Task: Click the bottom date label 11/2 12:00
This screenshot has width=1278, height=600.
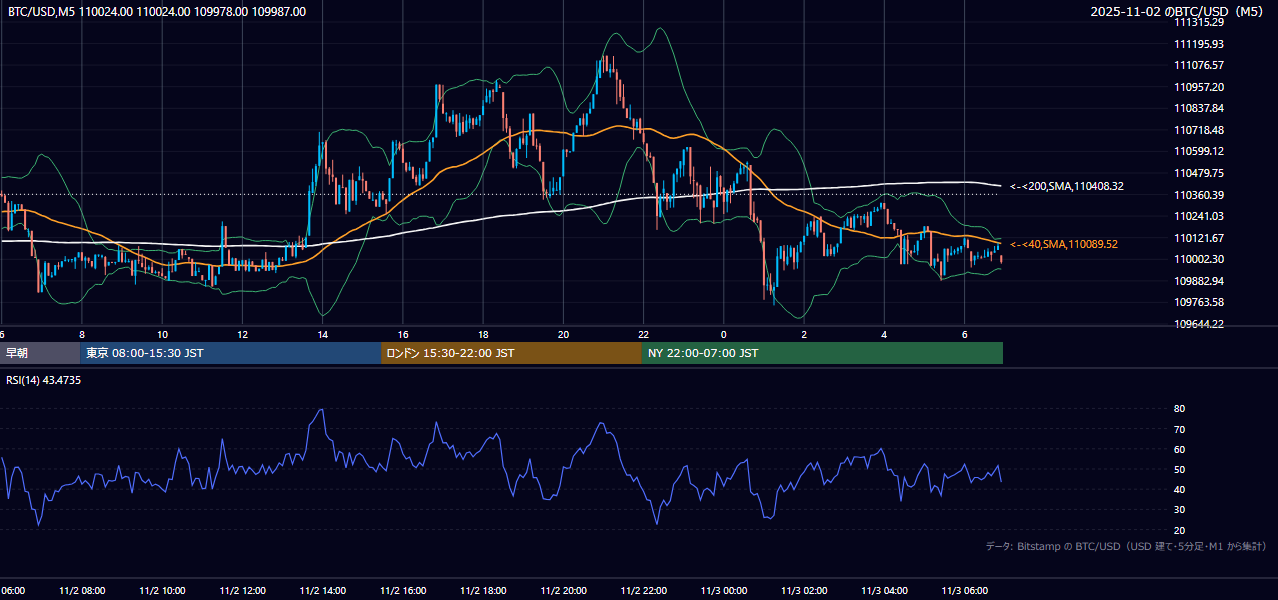Action: (242, 590)
